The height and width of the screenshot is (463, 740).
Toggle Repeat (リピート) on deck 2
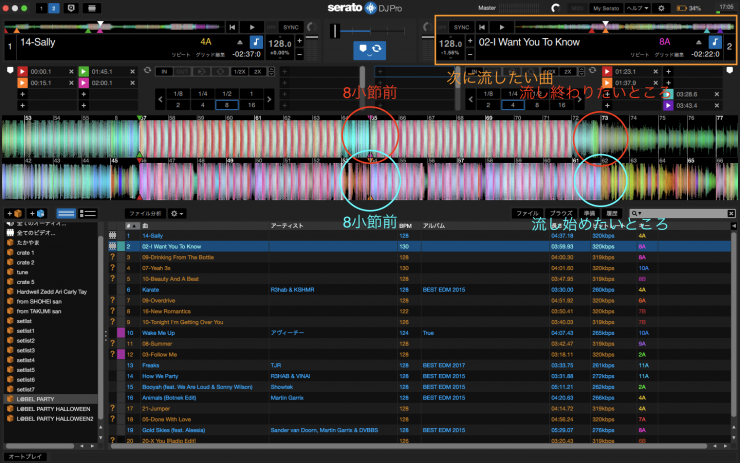[x=639, y=55]
